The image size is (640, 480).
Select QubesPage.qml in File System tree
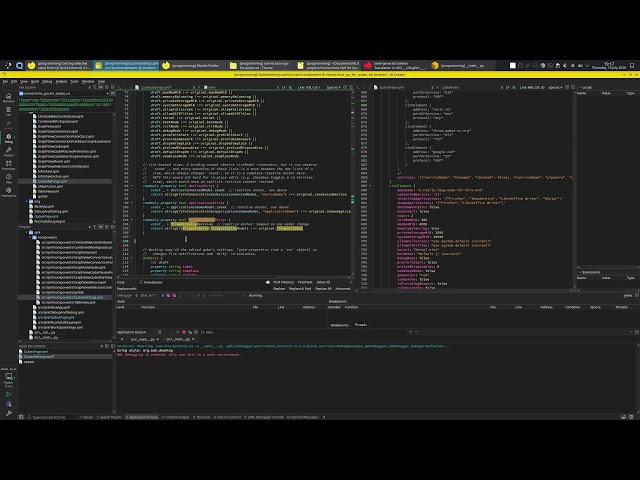tap(46, 216)
